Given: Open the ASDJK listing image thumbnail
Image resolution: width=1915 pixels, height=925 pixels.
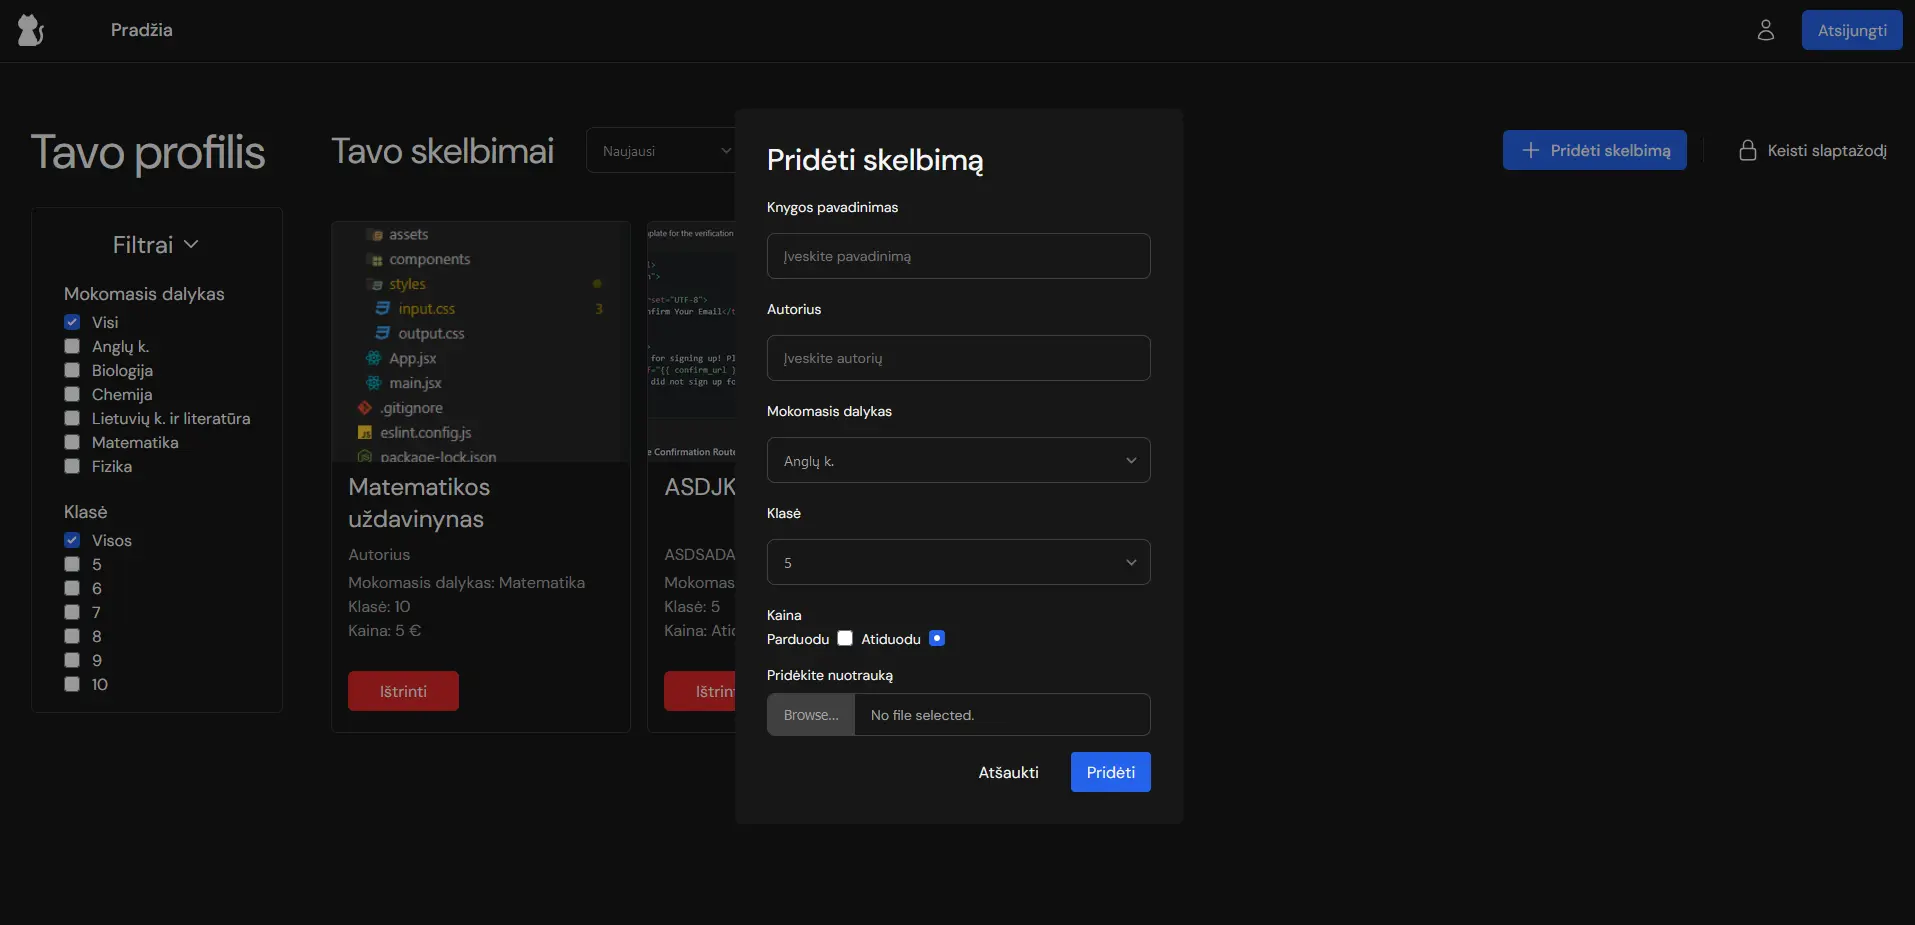Looking at the screenshot, I should click(x=692, y=342).
